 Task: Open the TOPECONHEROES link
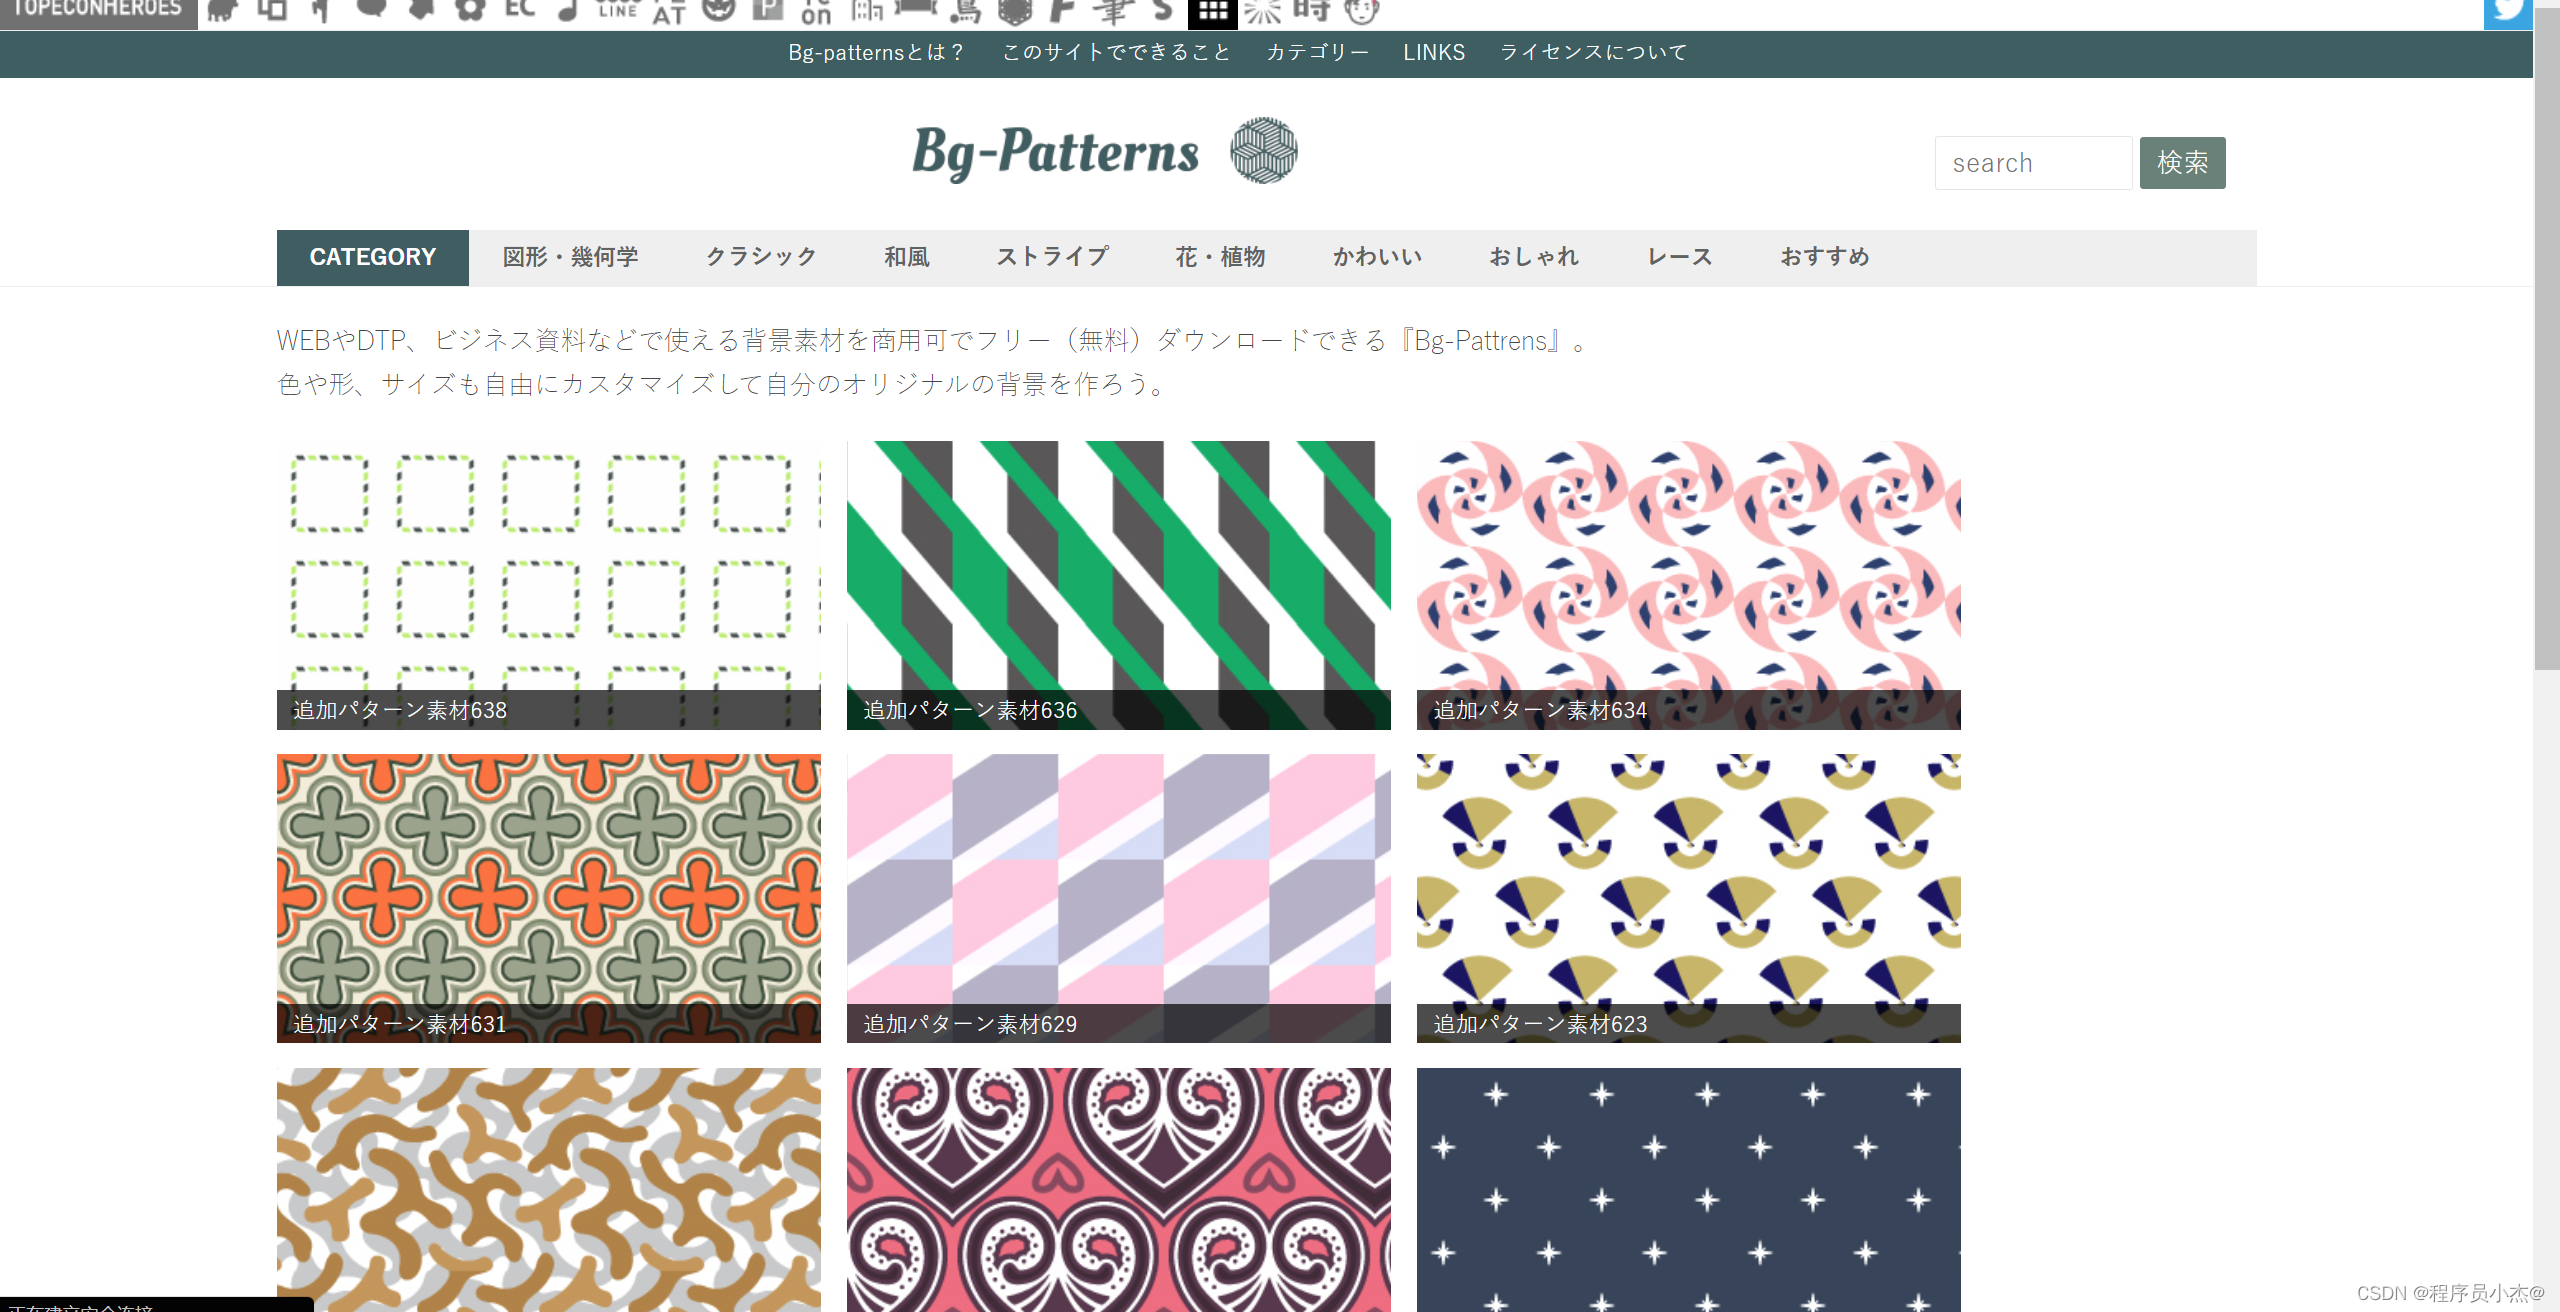pyautogui.click(x=98, y=10)
